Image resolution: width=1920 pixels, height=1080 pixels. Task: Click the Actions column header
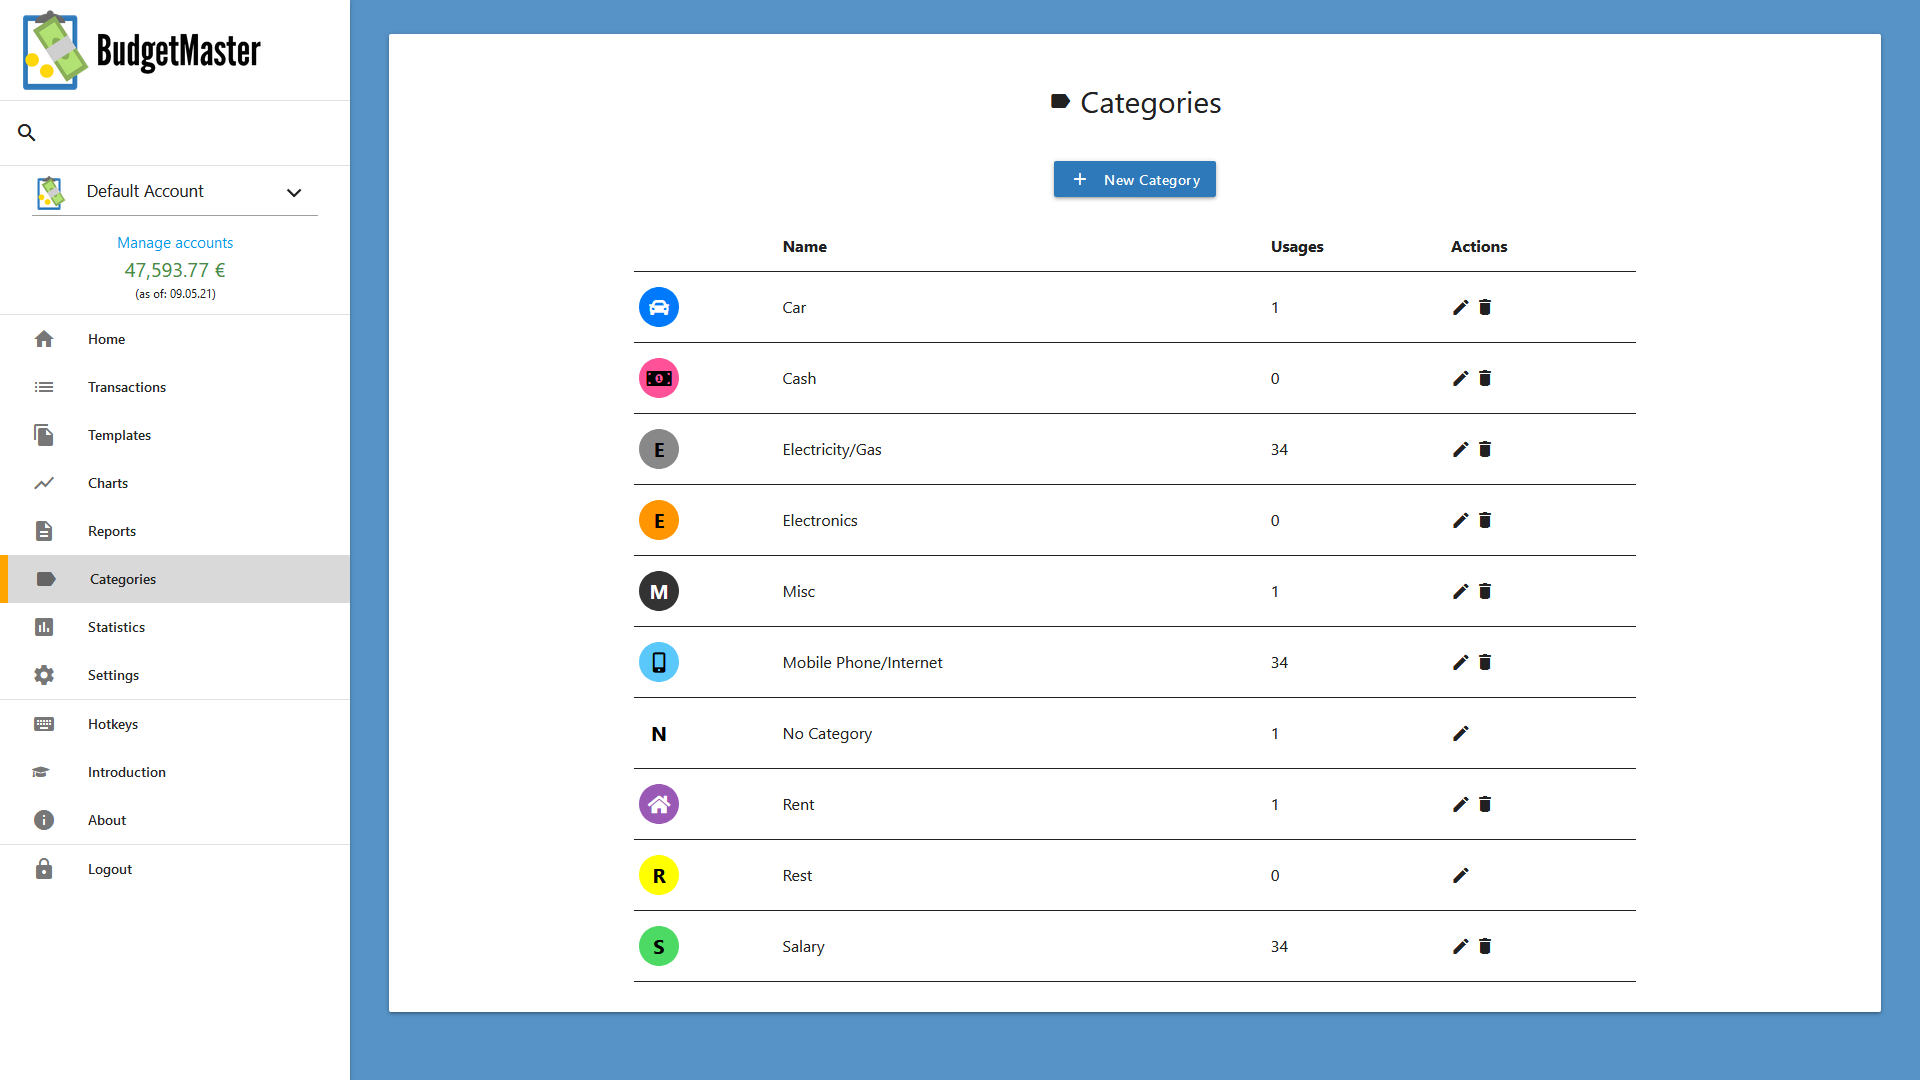click(x=1479, y=246)
